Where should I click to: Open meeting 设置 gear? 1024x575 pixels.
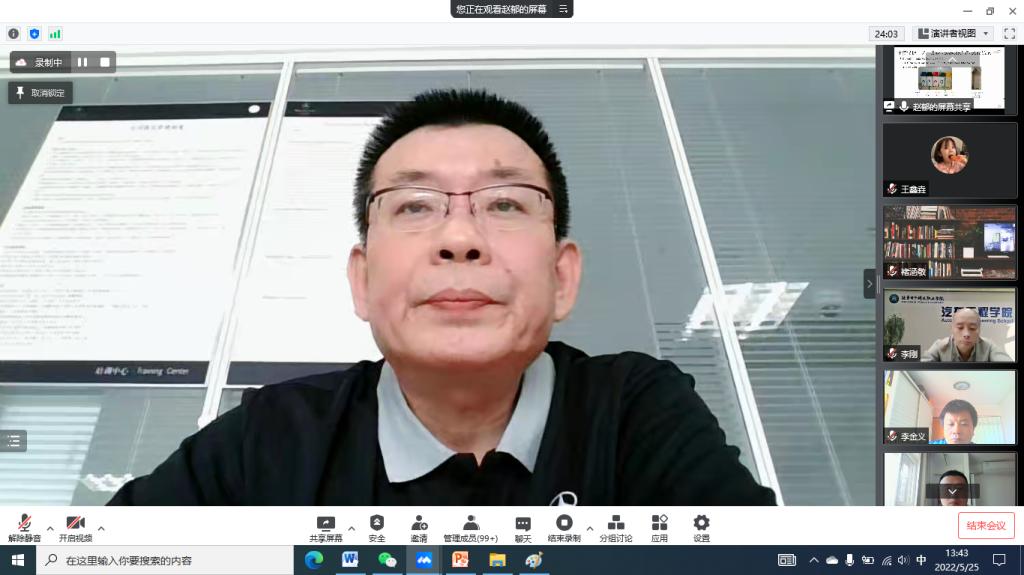[701, 528]
